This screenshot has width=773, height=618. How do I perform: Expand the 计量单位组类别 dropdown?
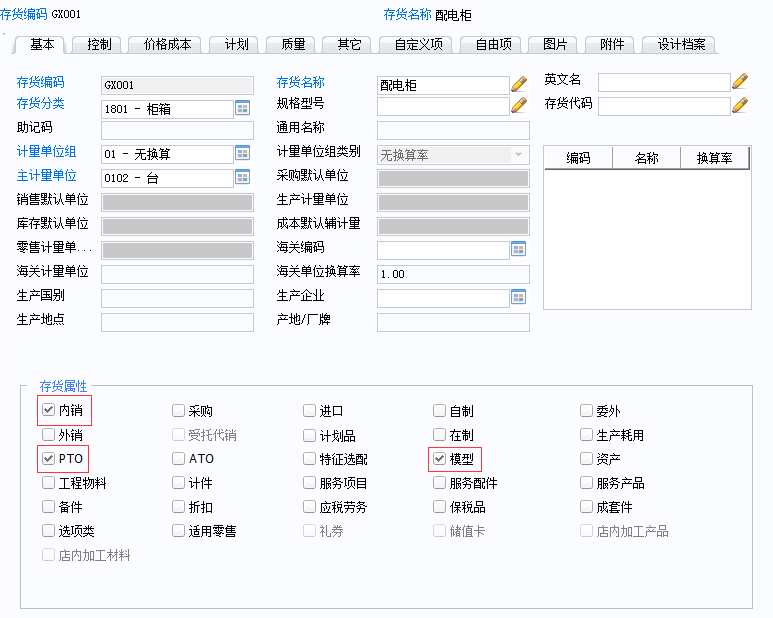(518, 155)
